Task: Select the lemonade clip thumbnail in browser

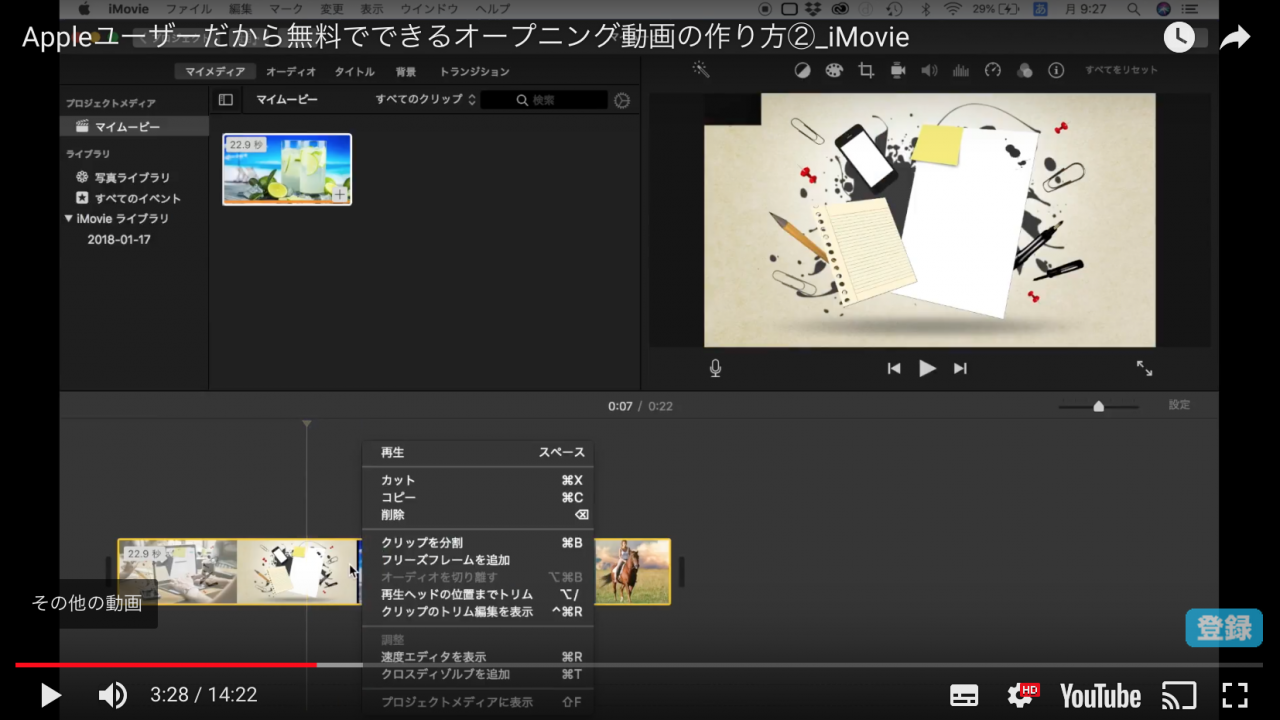Action: 287,169
